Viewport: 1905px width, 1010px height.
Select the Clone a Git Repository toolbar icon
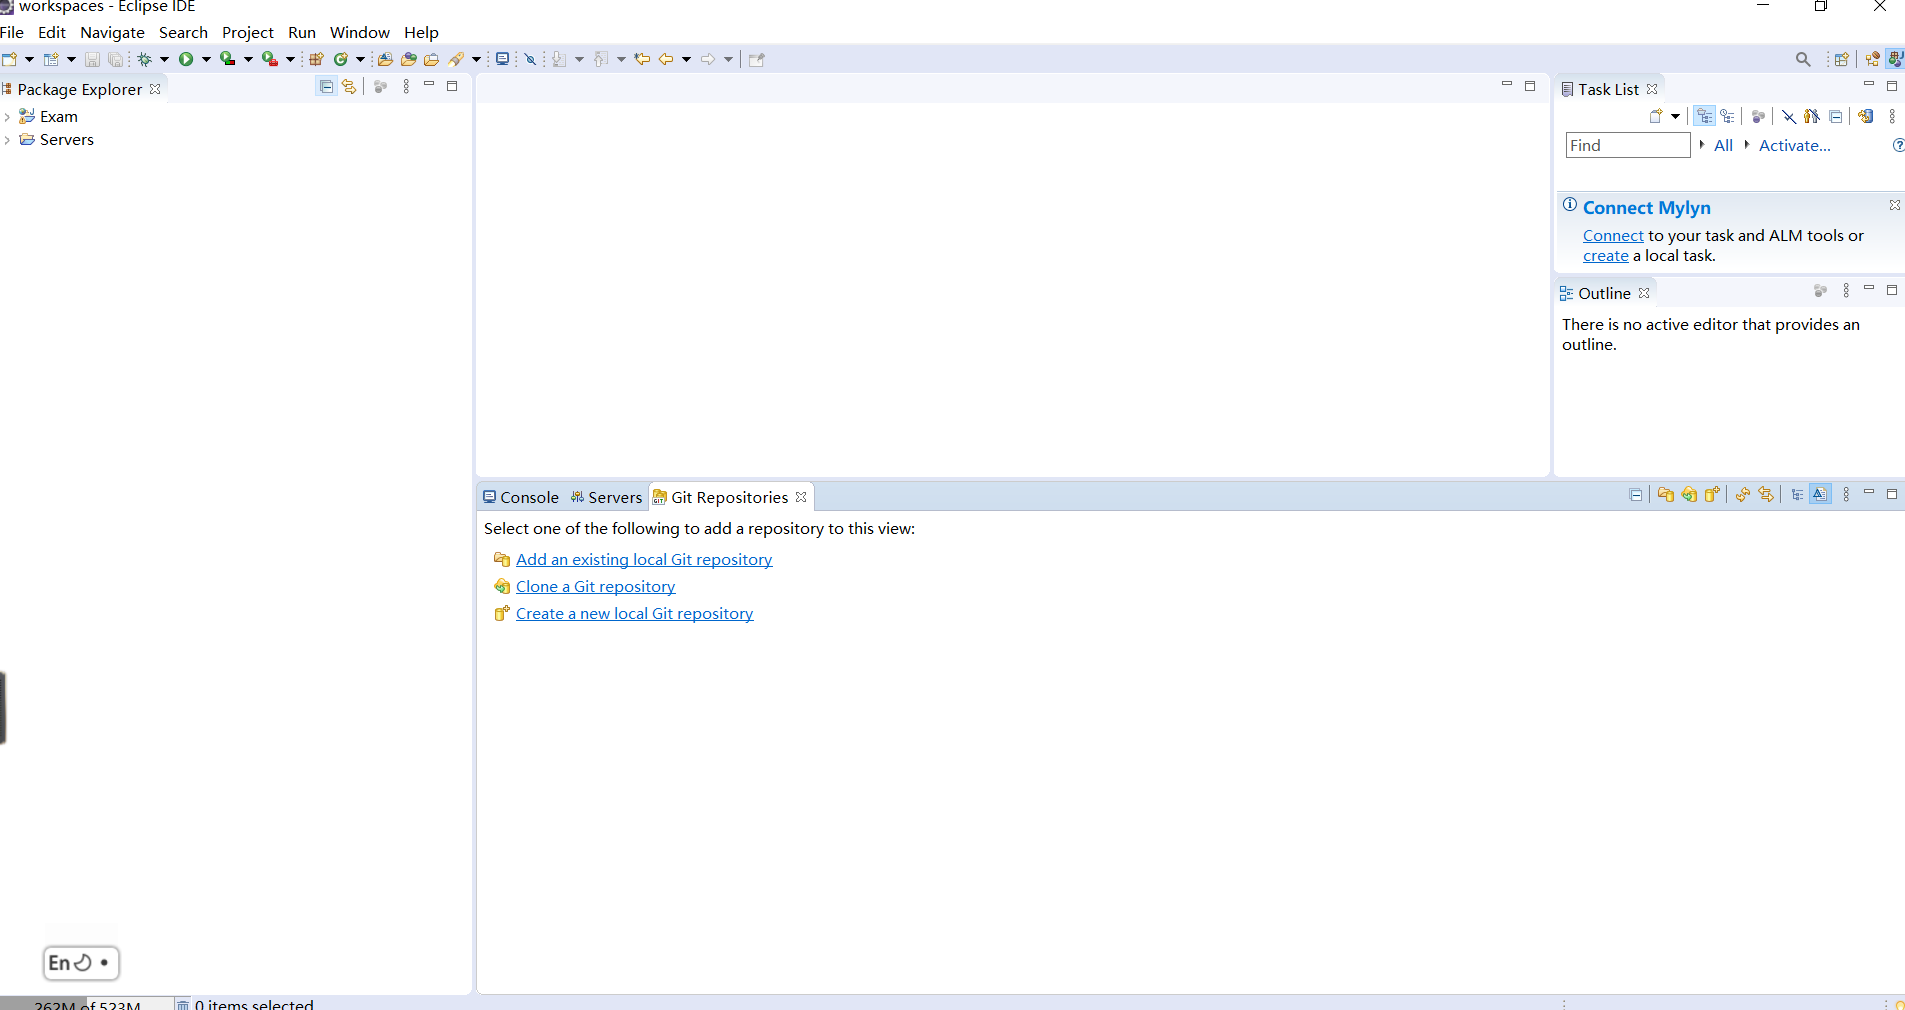1689,494
